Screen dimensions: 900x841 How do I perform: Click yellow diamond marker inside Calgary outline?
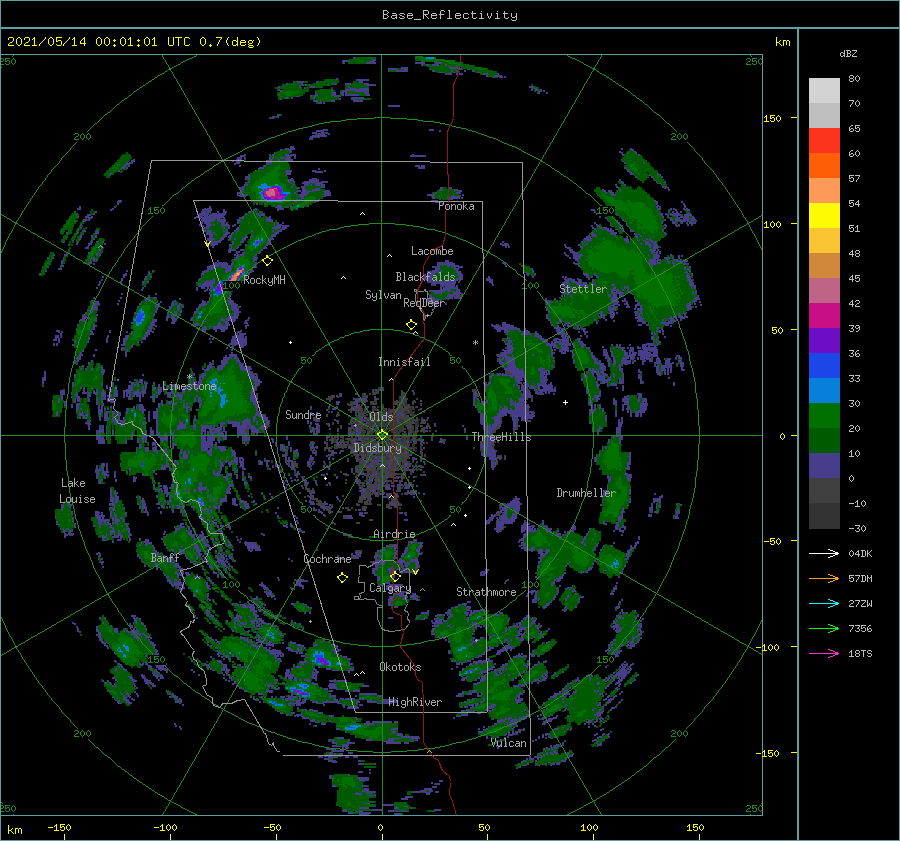(395, 576)
